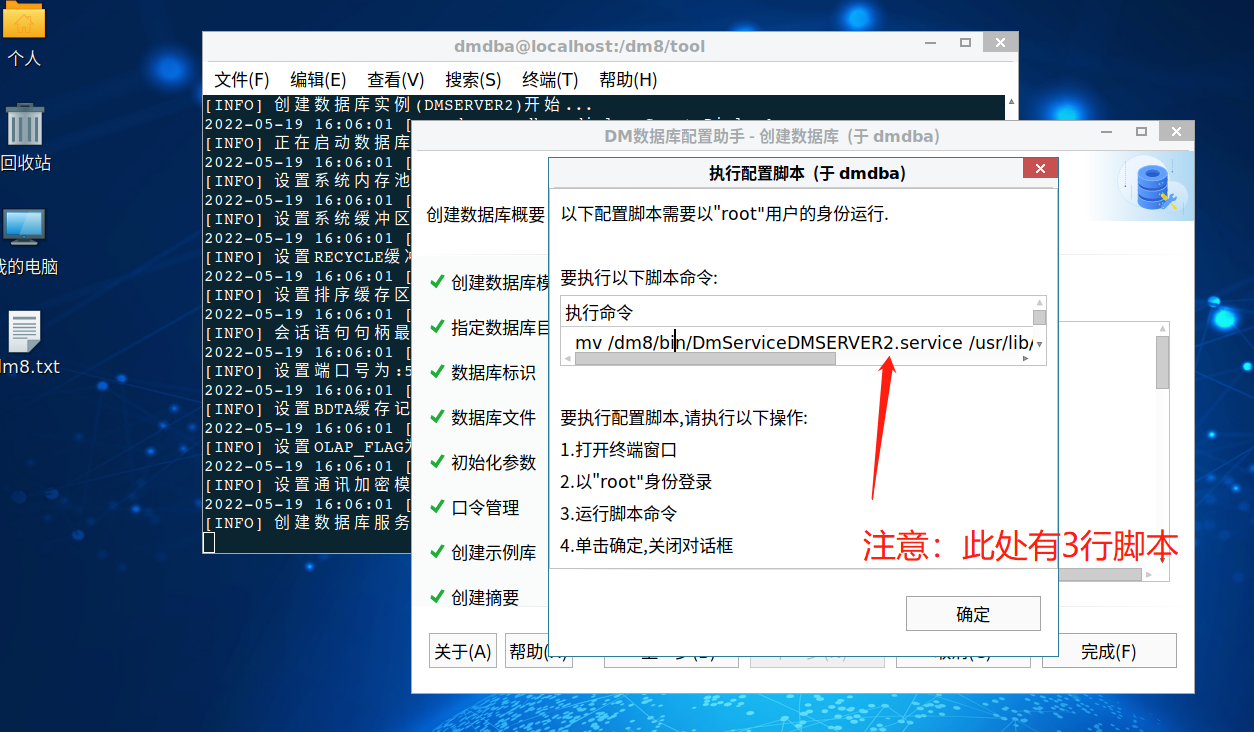Click right arrow of command list scrollbar
Viewport: 1254px width, 732px height.
click(1025, 358)
